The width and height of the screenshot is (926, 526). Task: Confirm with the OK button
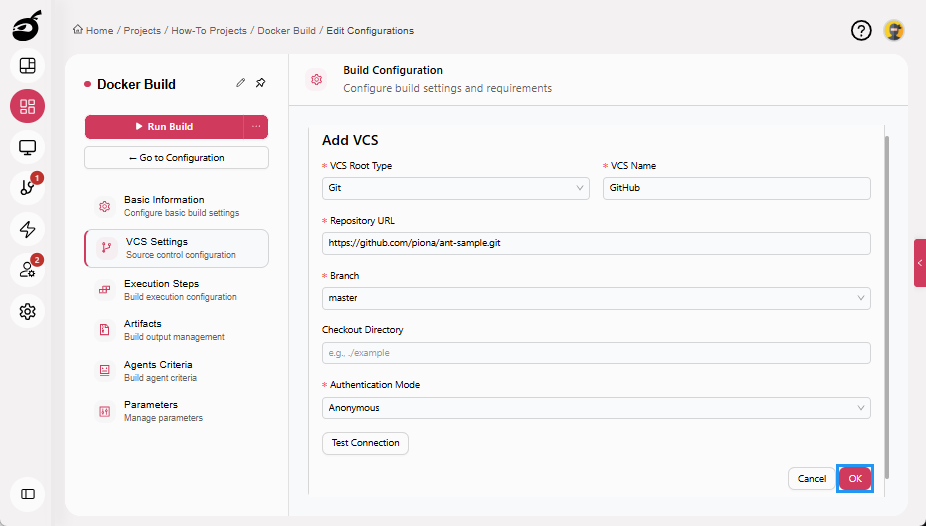coord(855,479)
